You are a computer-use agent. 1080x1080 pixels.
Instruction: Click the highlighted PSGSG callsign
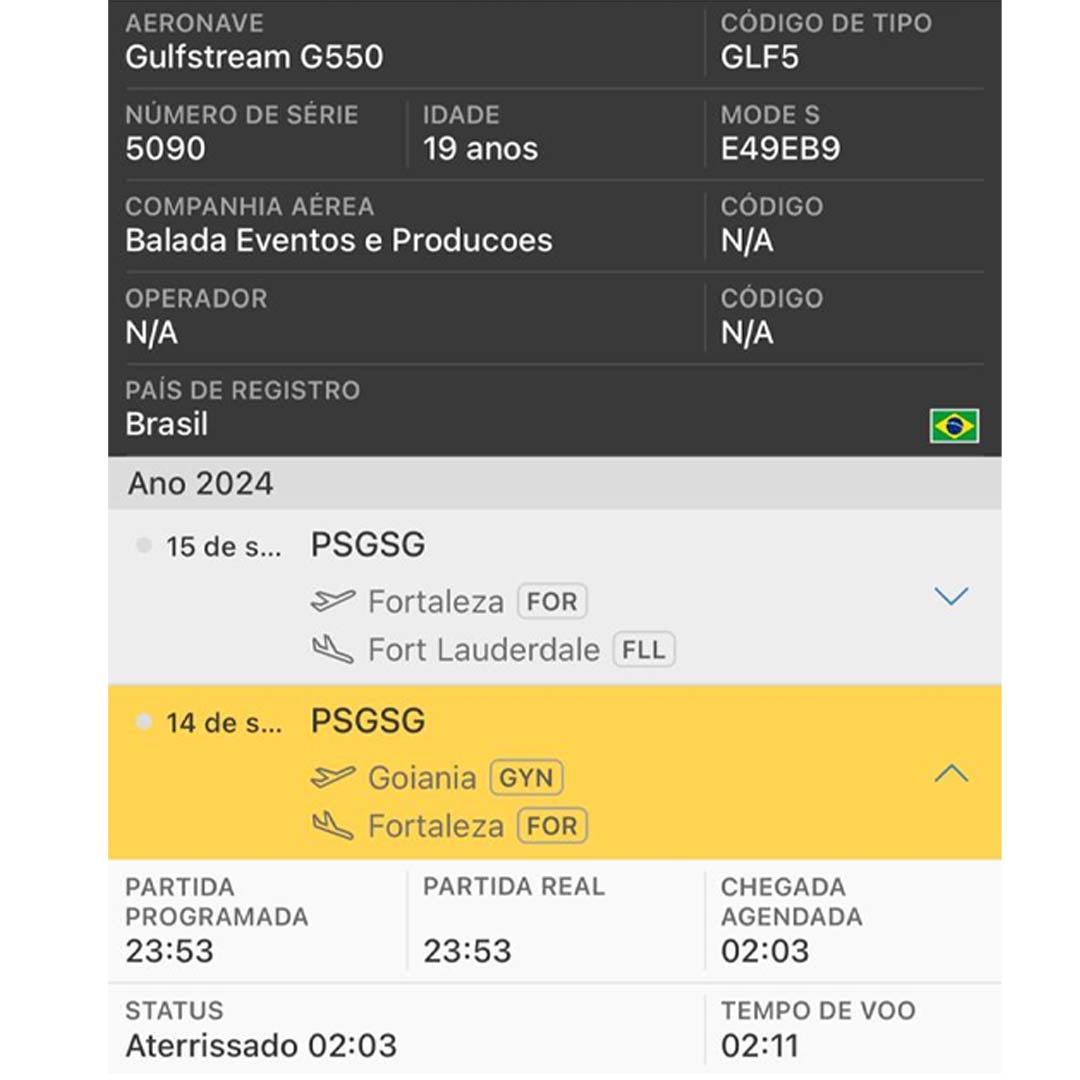click(368, 721)
